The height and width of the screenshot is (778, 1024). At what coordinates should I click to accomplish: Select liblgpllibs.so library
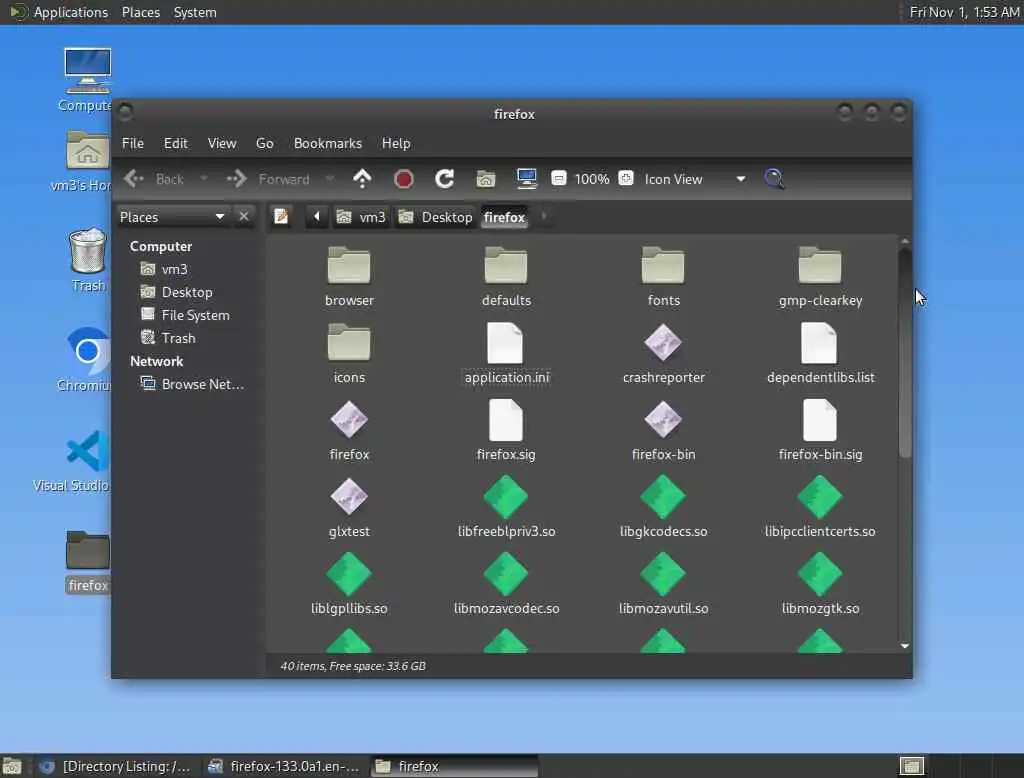(x=349, y=585)
